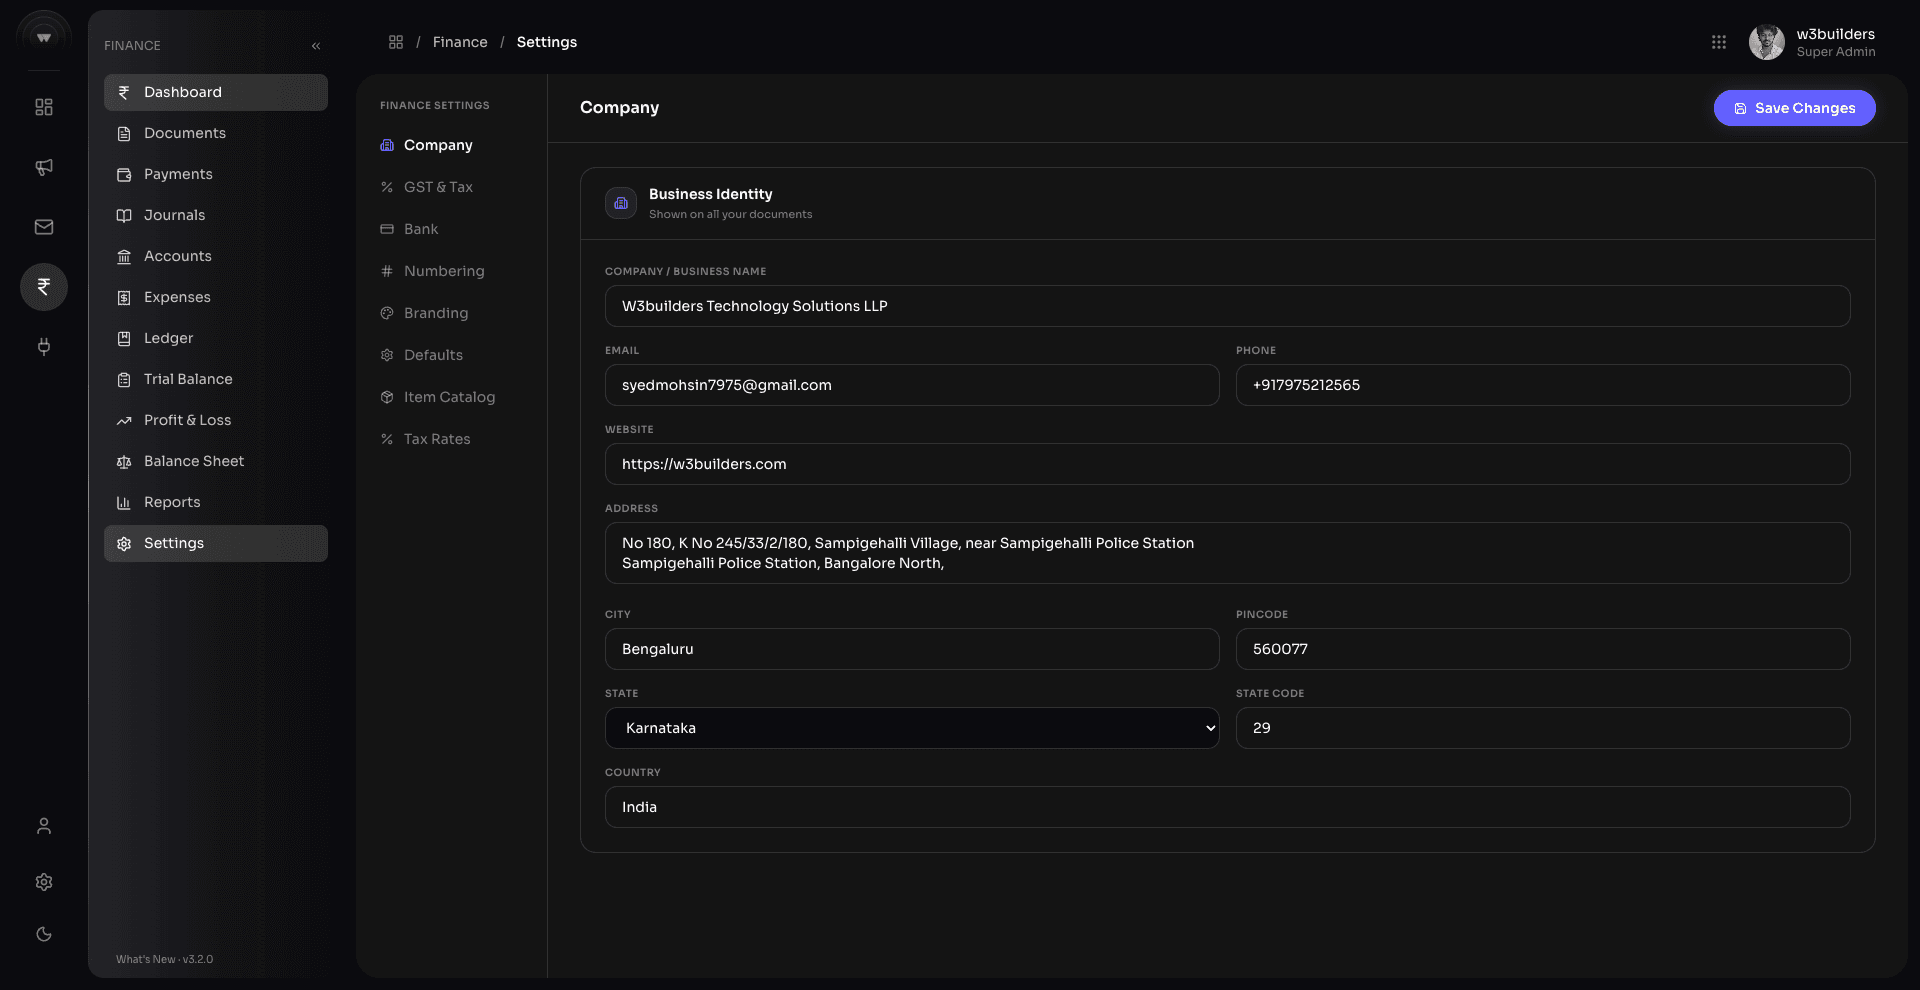
Task: Focus the Company / Business Name field
Action: click(x=1227, y=306)
